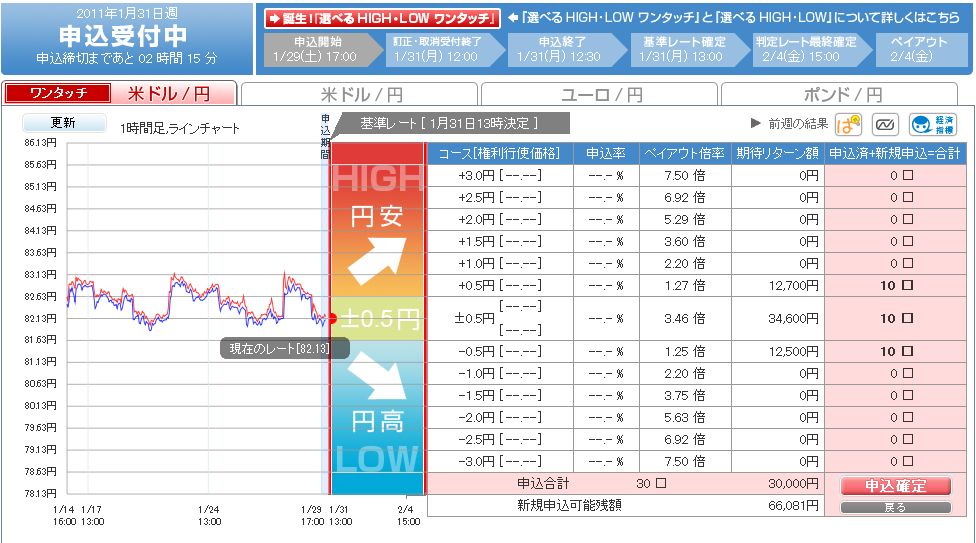Click the 更新 refresh button
This screenshot has height=543, width=976.
pyautogui.click(x=63, y=124)
